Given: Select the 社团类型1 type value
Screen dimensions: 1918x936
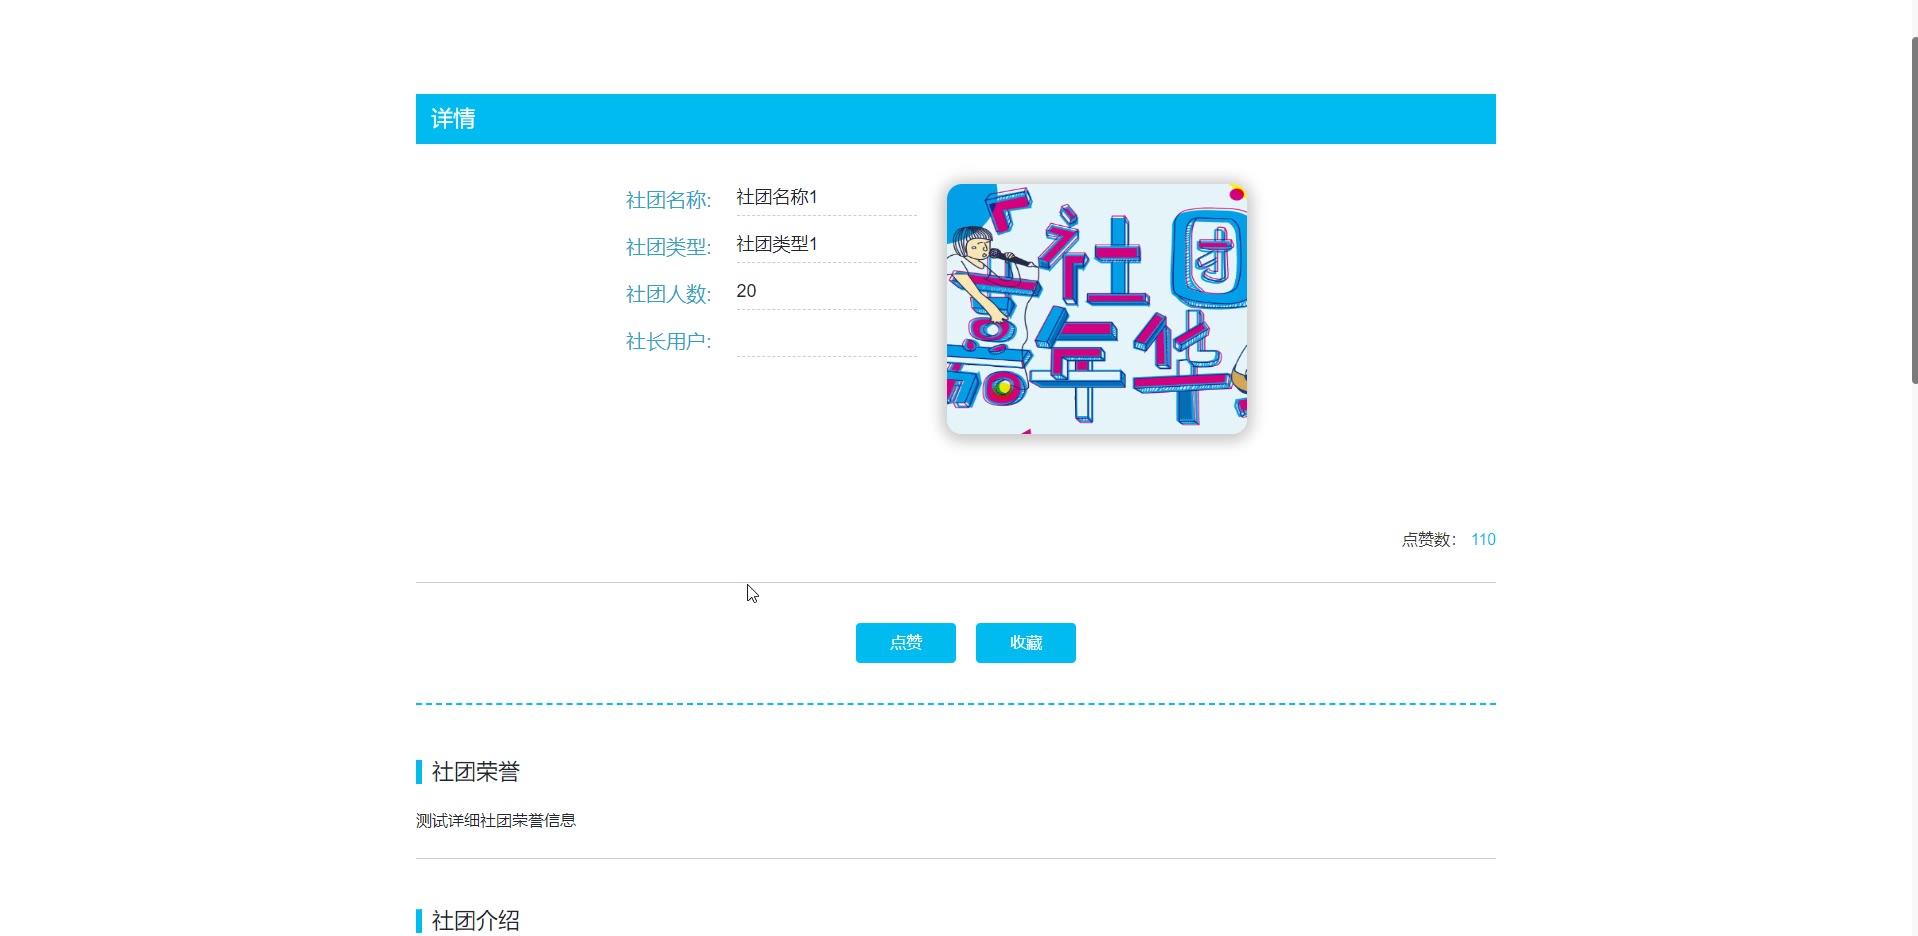Looking at the screenshot, I should pyautogui.click(x=777, y=244).
